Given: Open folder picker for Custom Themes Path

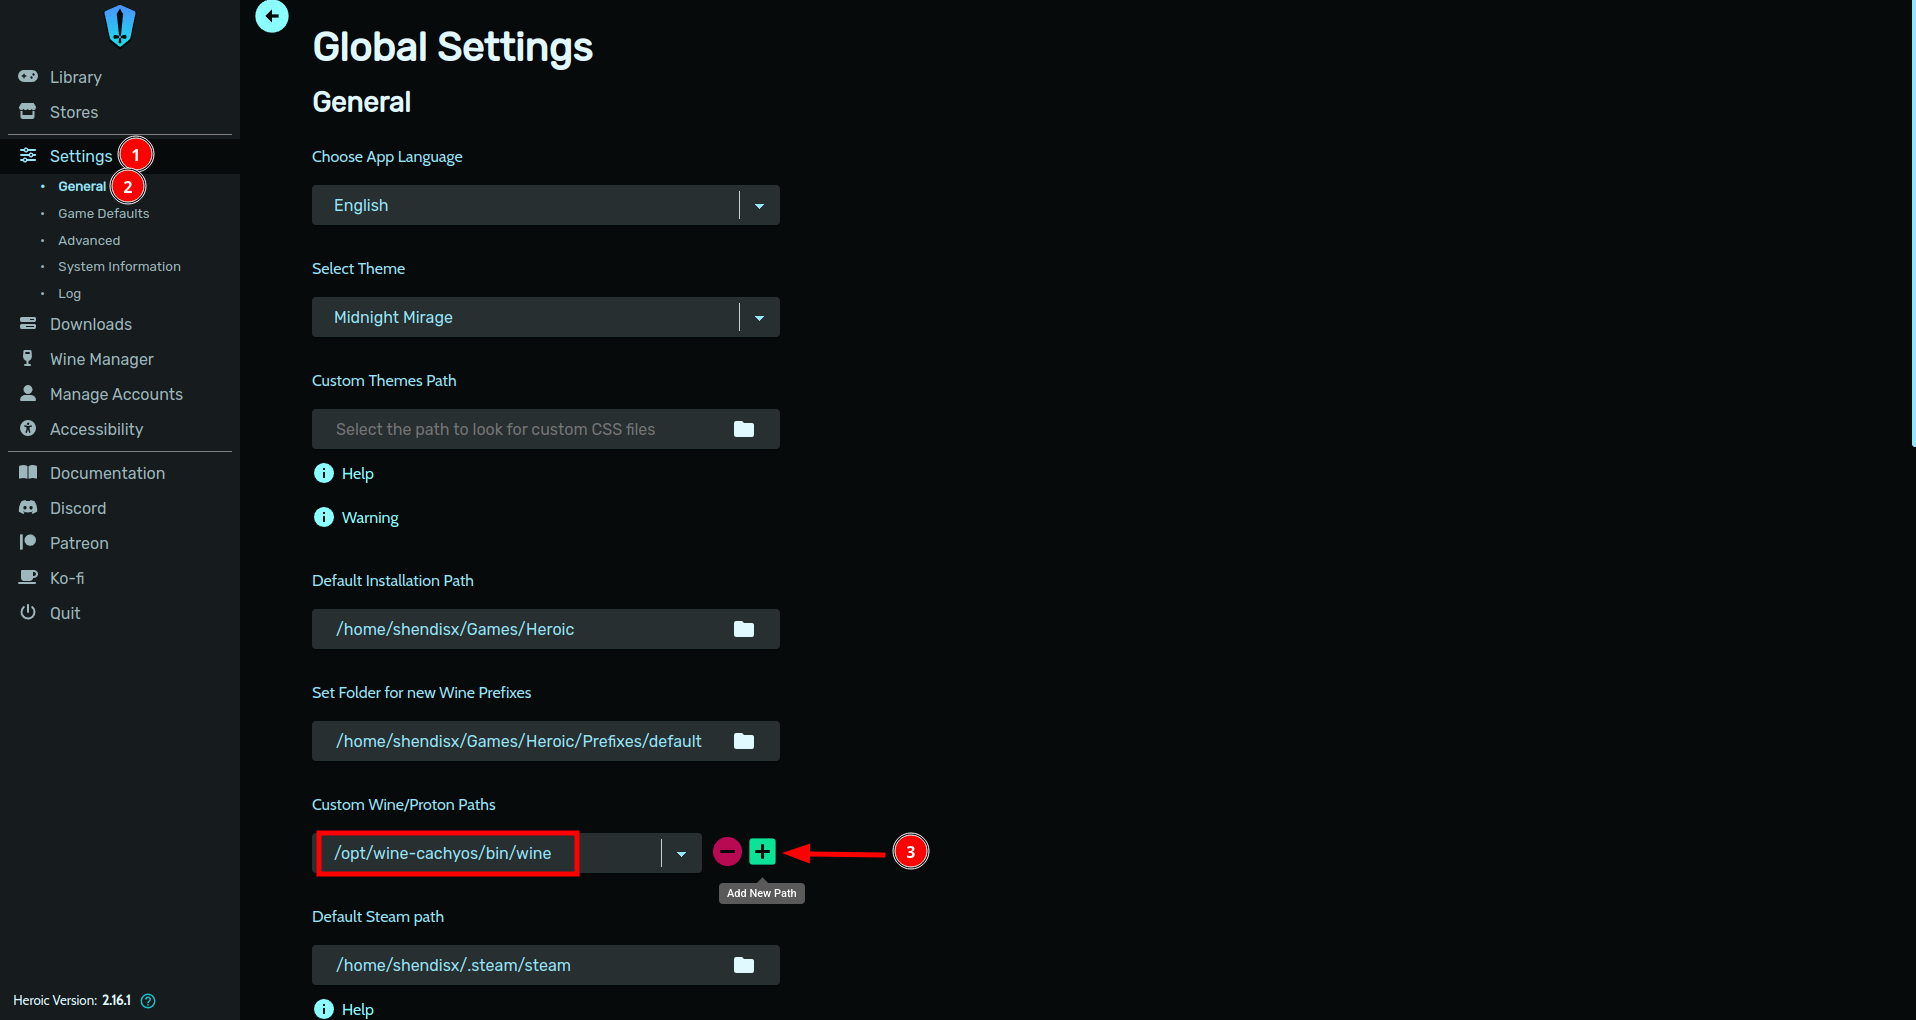Looking at the screenshot, I should tap(744, 429).
